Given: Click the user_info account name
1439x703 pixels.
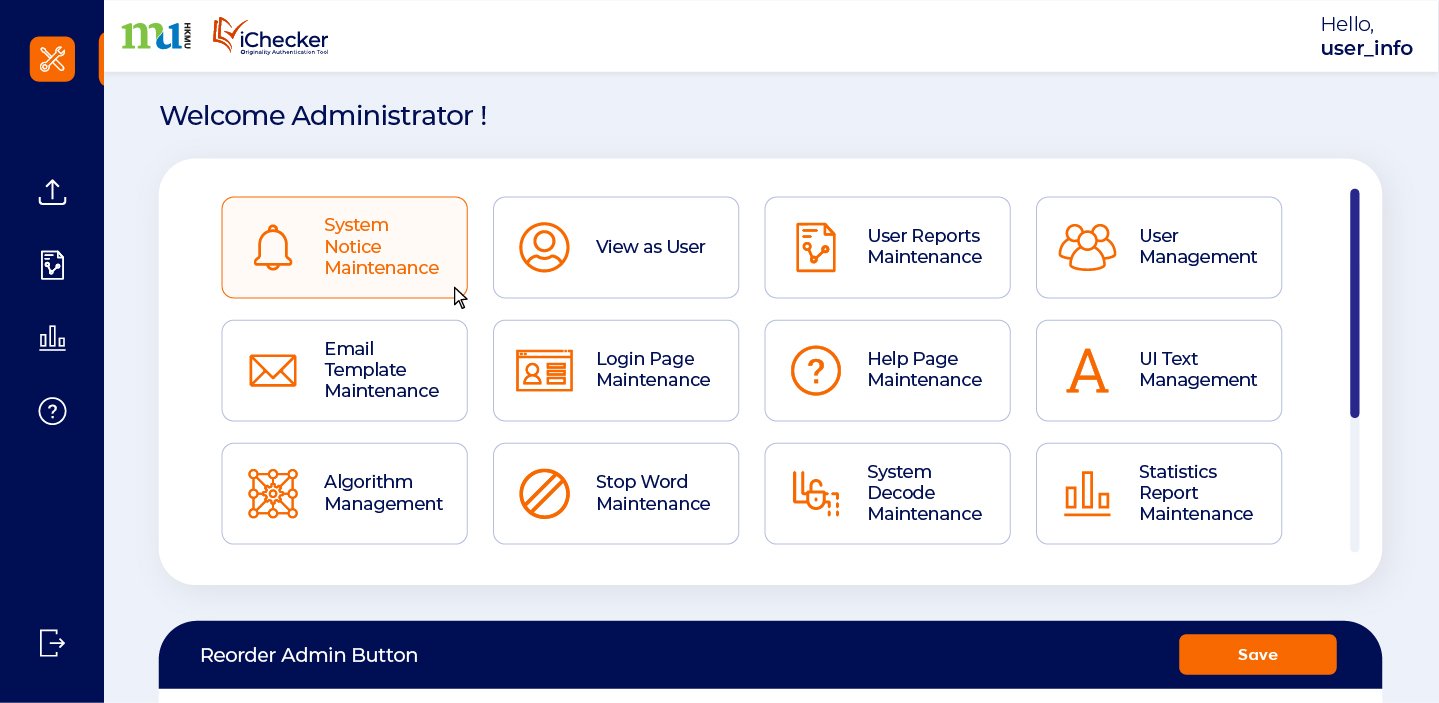Looking at the screenshot, I should 1366,48.
